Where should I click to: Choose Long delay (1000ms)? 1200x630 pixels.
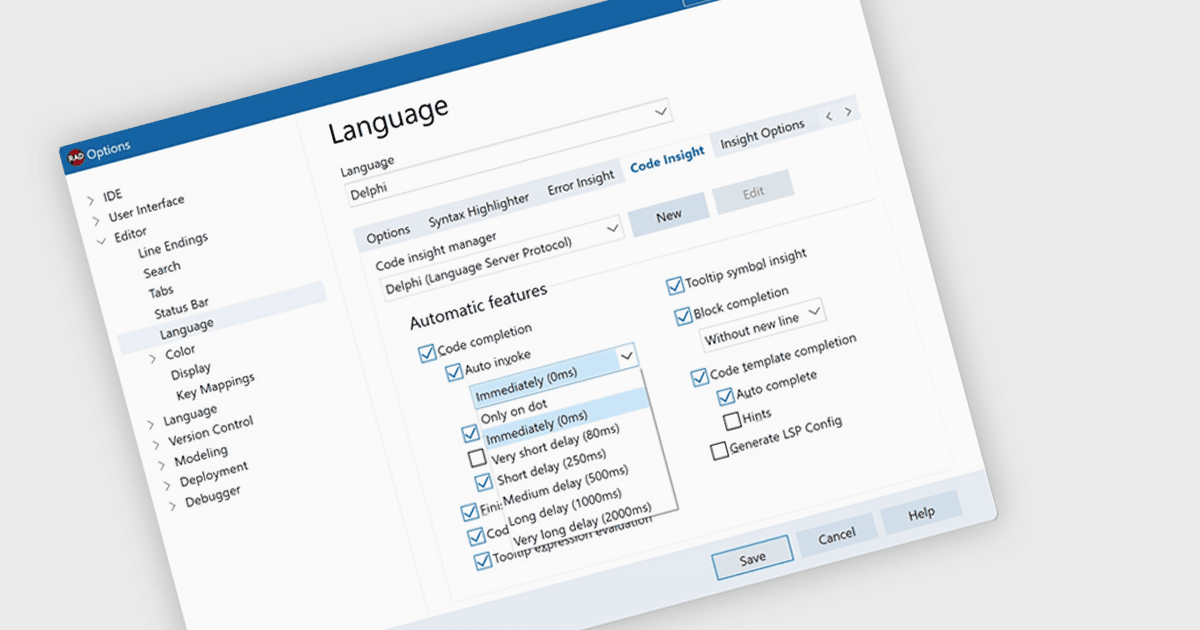point(565,508)
